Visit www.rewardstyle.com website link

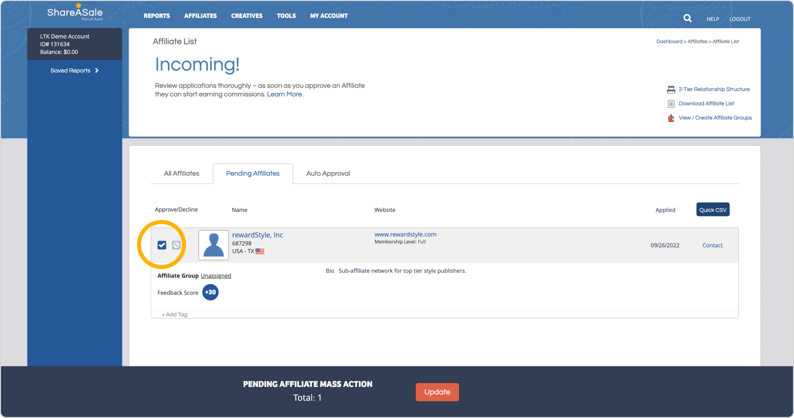[405, 235]
